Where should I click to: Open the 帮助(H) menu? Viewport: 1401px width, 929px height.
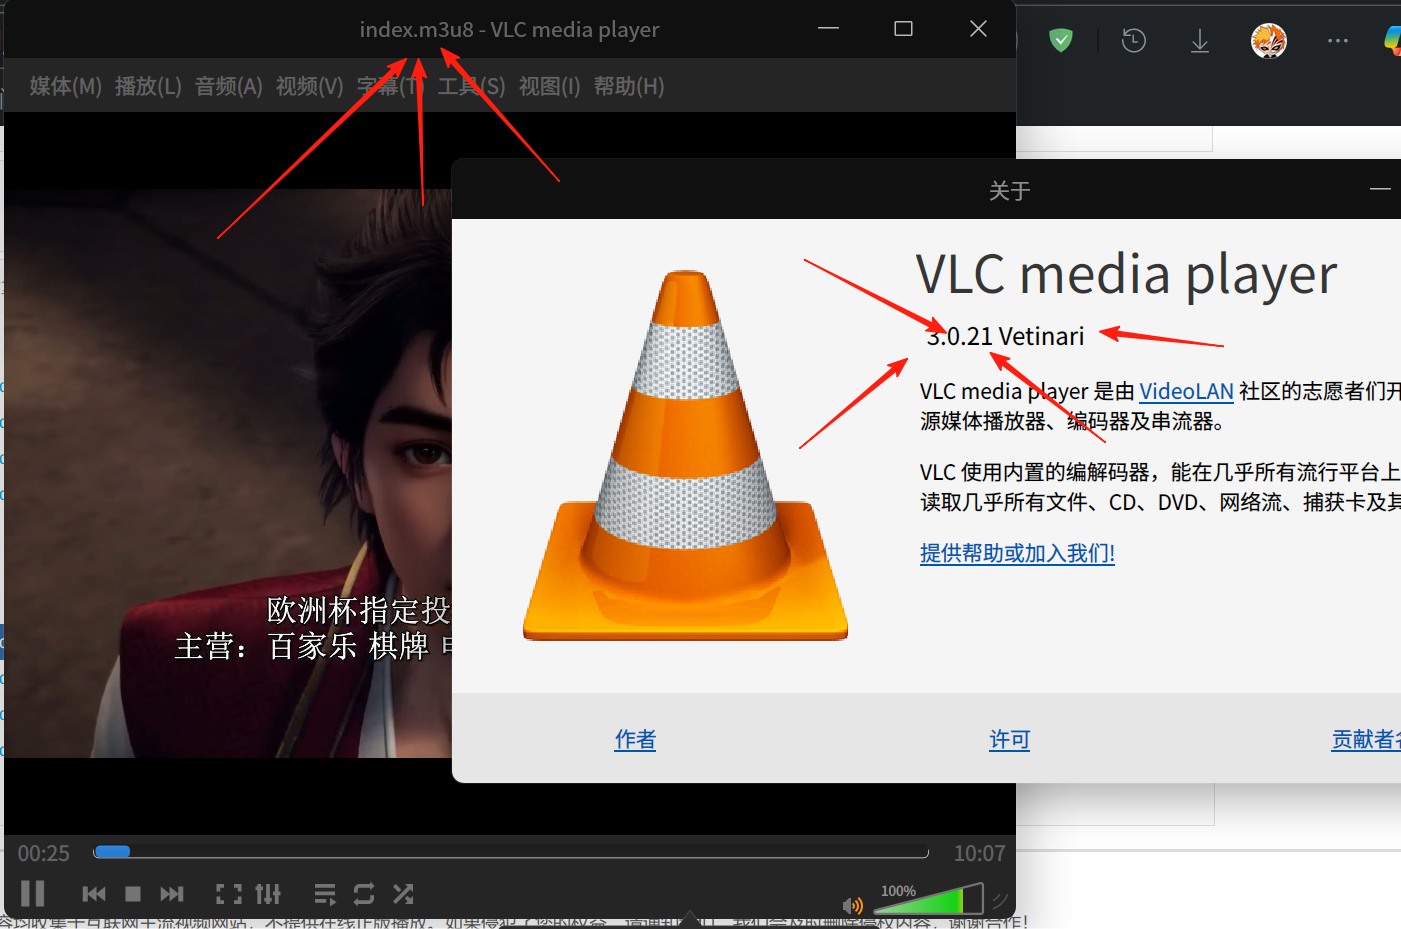[x=629, y=86]
